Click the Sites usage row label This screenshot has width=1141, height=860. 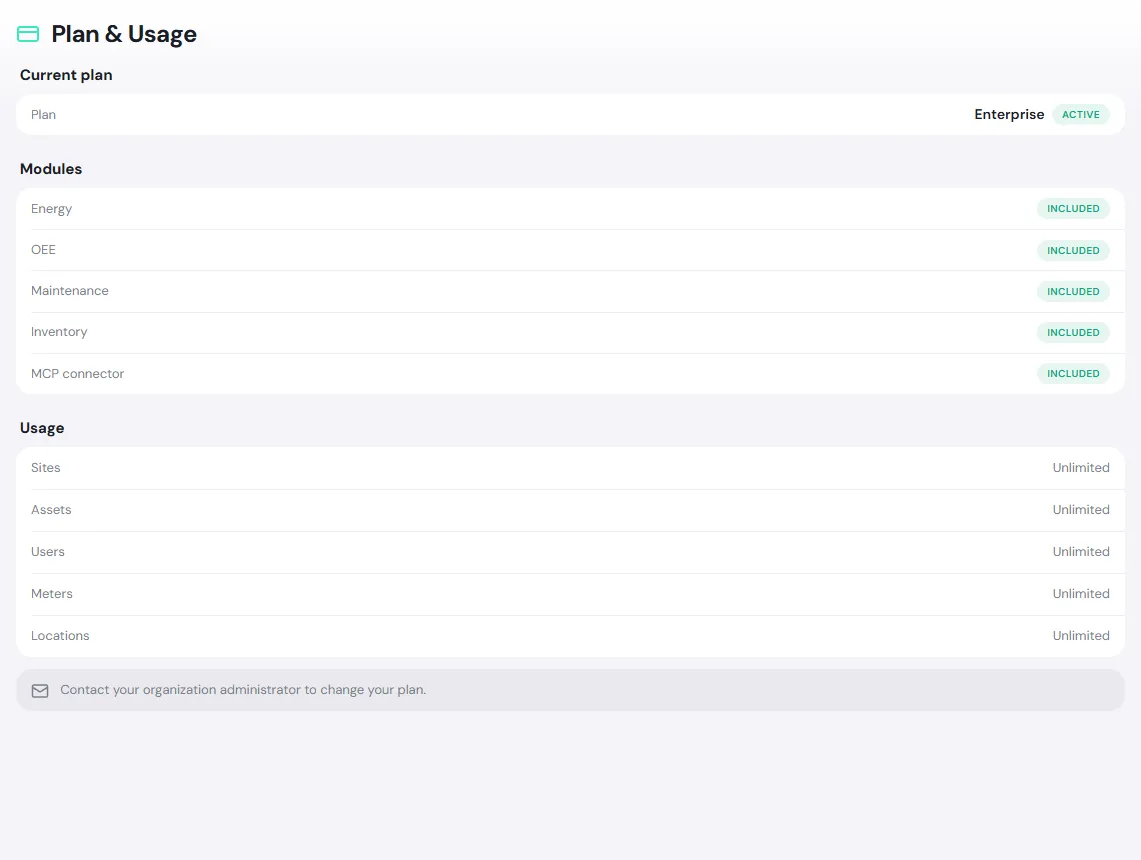click(46, 468)
